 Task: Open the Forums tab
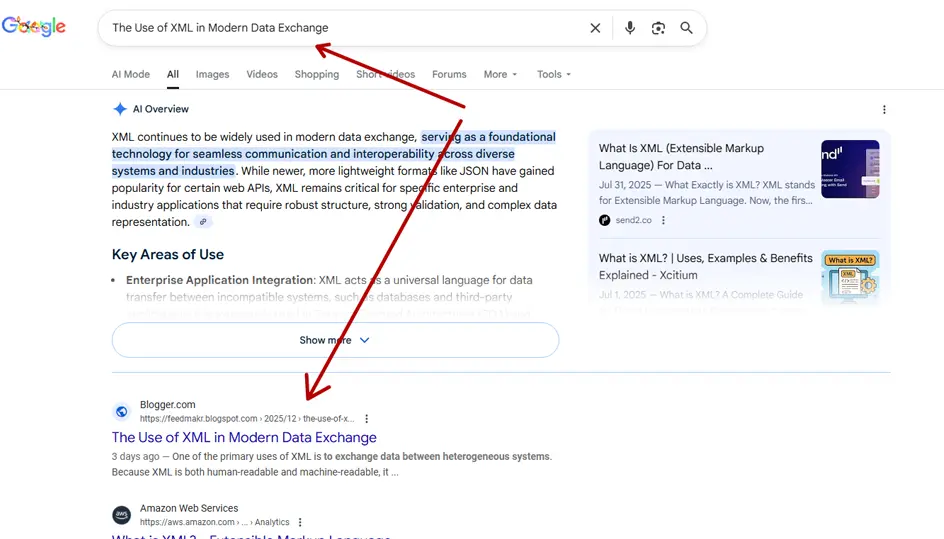click(449, 74)
